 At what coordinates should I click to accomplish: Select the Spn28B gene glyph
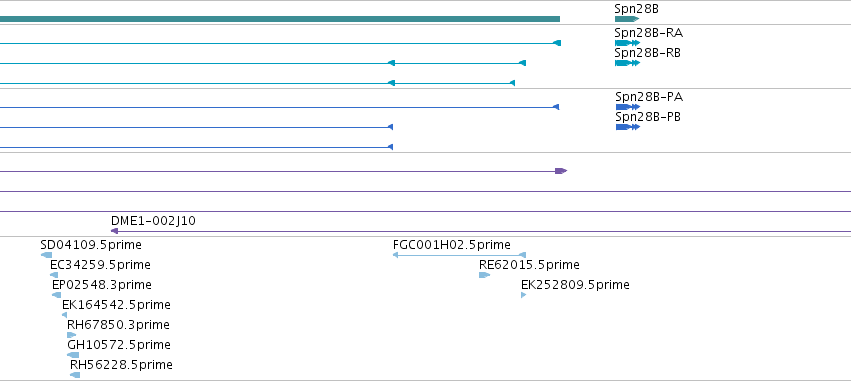click(x=627, y=19)
